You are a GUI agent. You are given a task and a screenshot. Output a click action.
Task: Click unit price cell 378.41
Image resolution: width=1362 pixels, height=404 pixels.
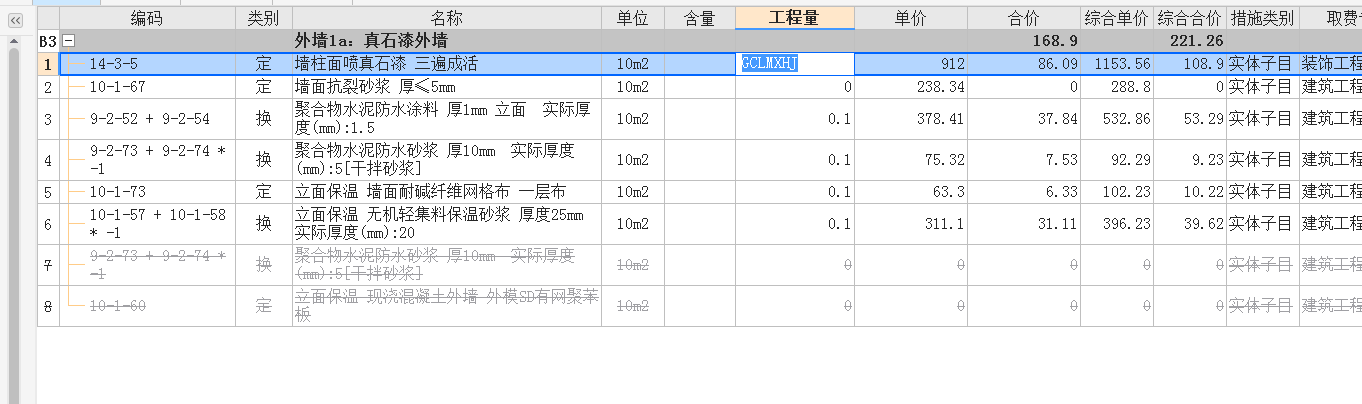tap(911, 119)
